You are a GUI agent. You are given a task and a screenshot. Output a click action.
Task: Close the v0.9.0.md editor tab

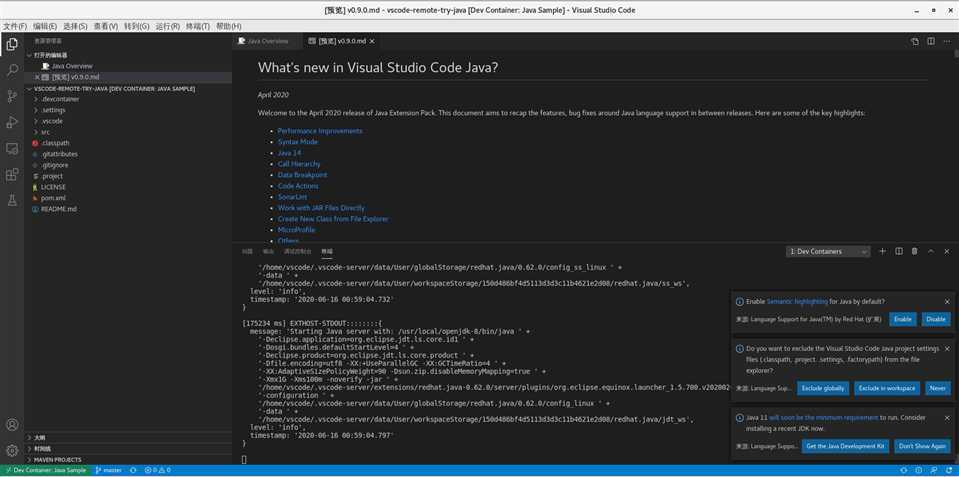372,41
